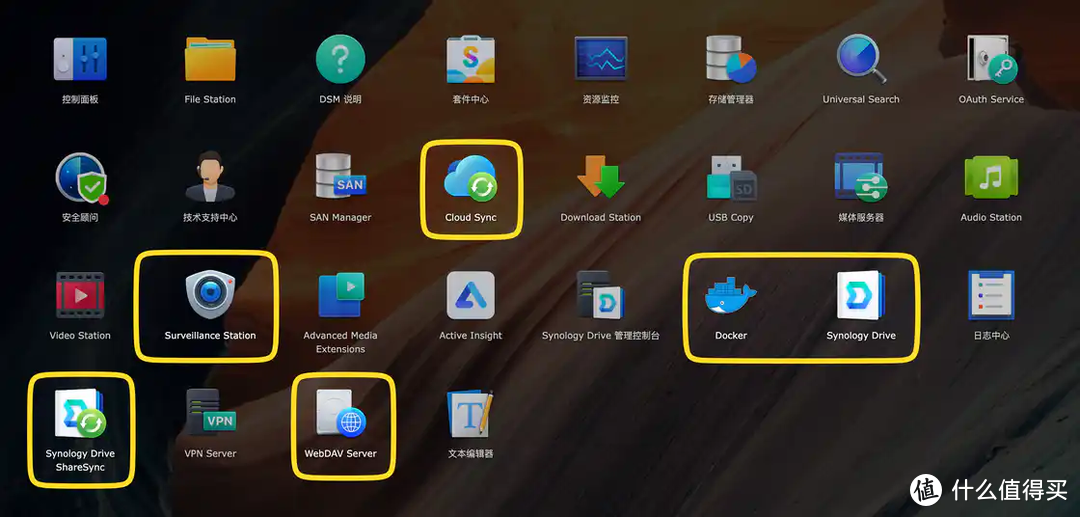The width and height of the screenshot is (1080, 517).
Task: Launch Audio Station
Action: coord(991,178)
